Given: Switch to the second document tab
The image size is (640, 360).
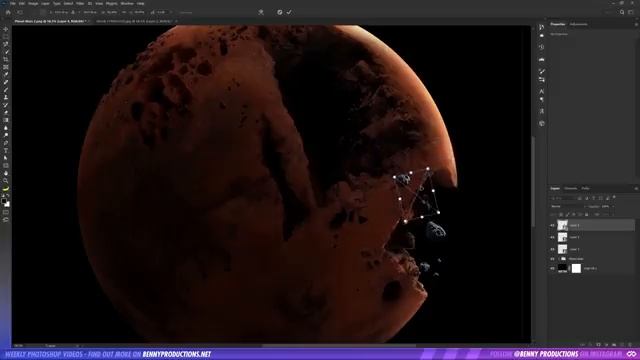Looking at the screenshot, I should [x=134, y=21].
